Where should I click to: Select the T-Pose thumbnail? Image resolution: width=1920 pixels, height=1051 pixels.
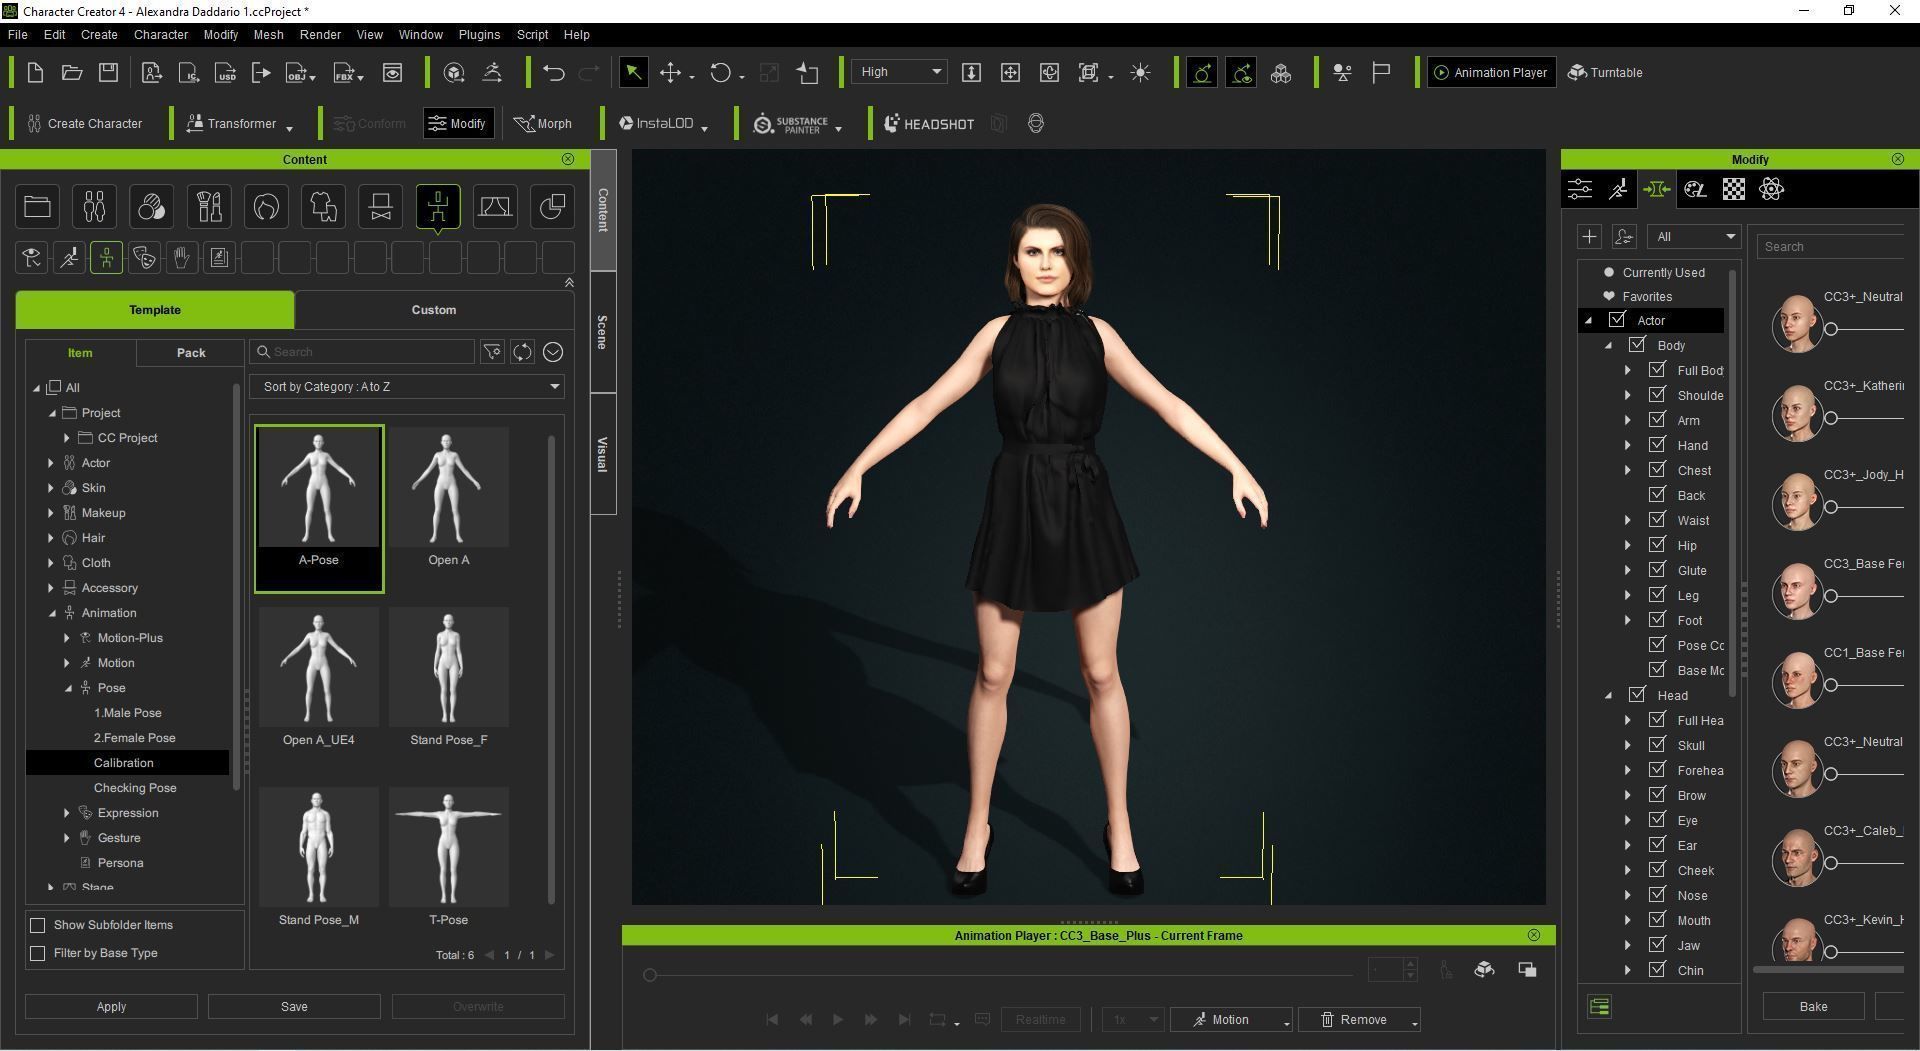[x=448, y=846]
